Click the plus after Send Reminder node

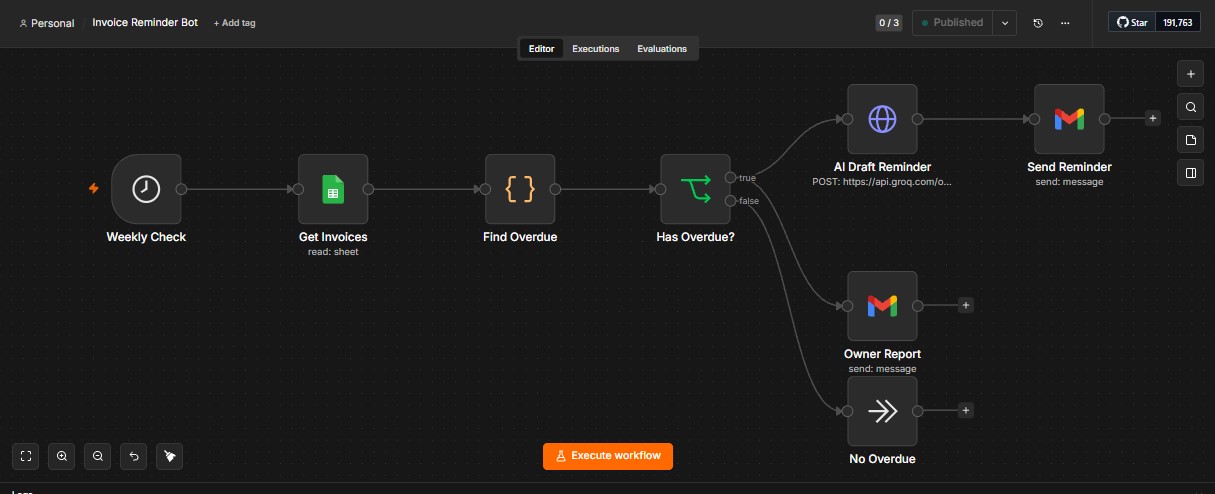click(1152, 118)
